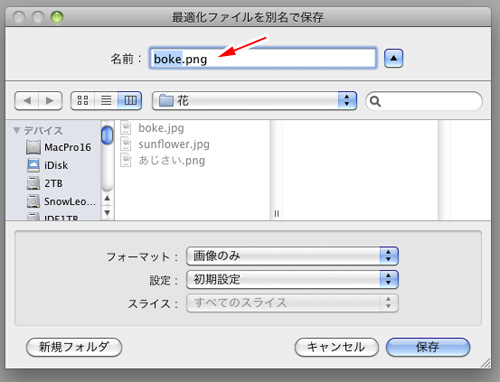Switch to list view mode
Viewport: 500px width, 382px height.
point(106,101)
